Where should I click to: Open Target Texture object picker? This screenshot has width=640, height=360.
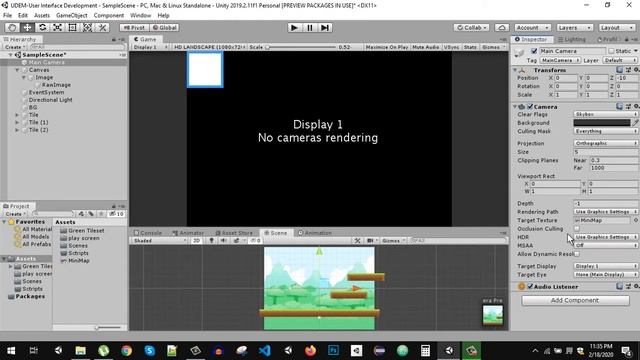point(636,220)
